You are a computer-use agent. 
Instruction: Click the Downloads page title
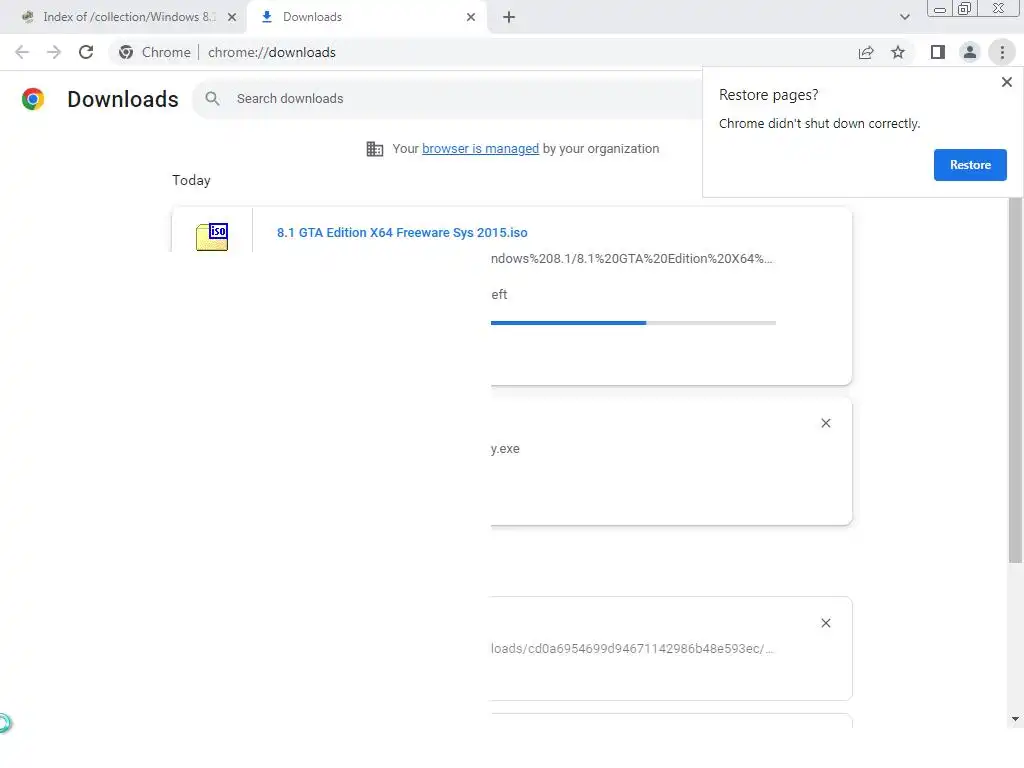coord(123,99)
